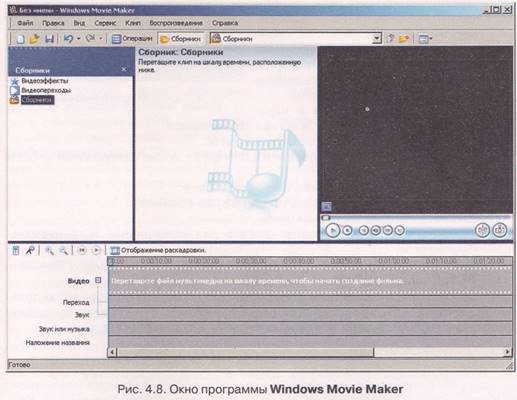
Task: Create a new collection folder
Action: point(404,39)
